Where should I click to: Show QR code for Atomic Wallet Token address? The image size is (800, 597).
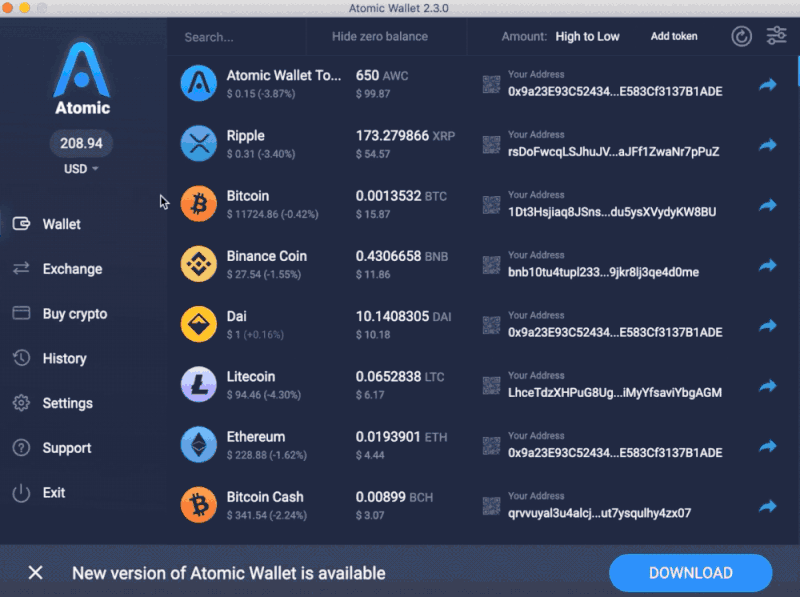click(491, 84)
